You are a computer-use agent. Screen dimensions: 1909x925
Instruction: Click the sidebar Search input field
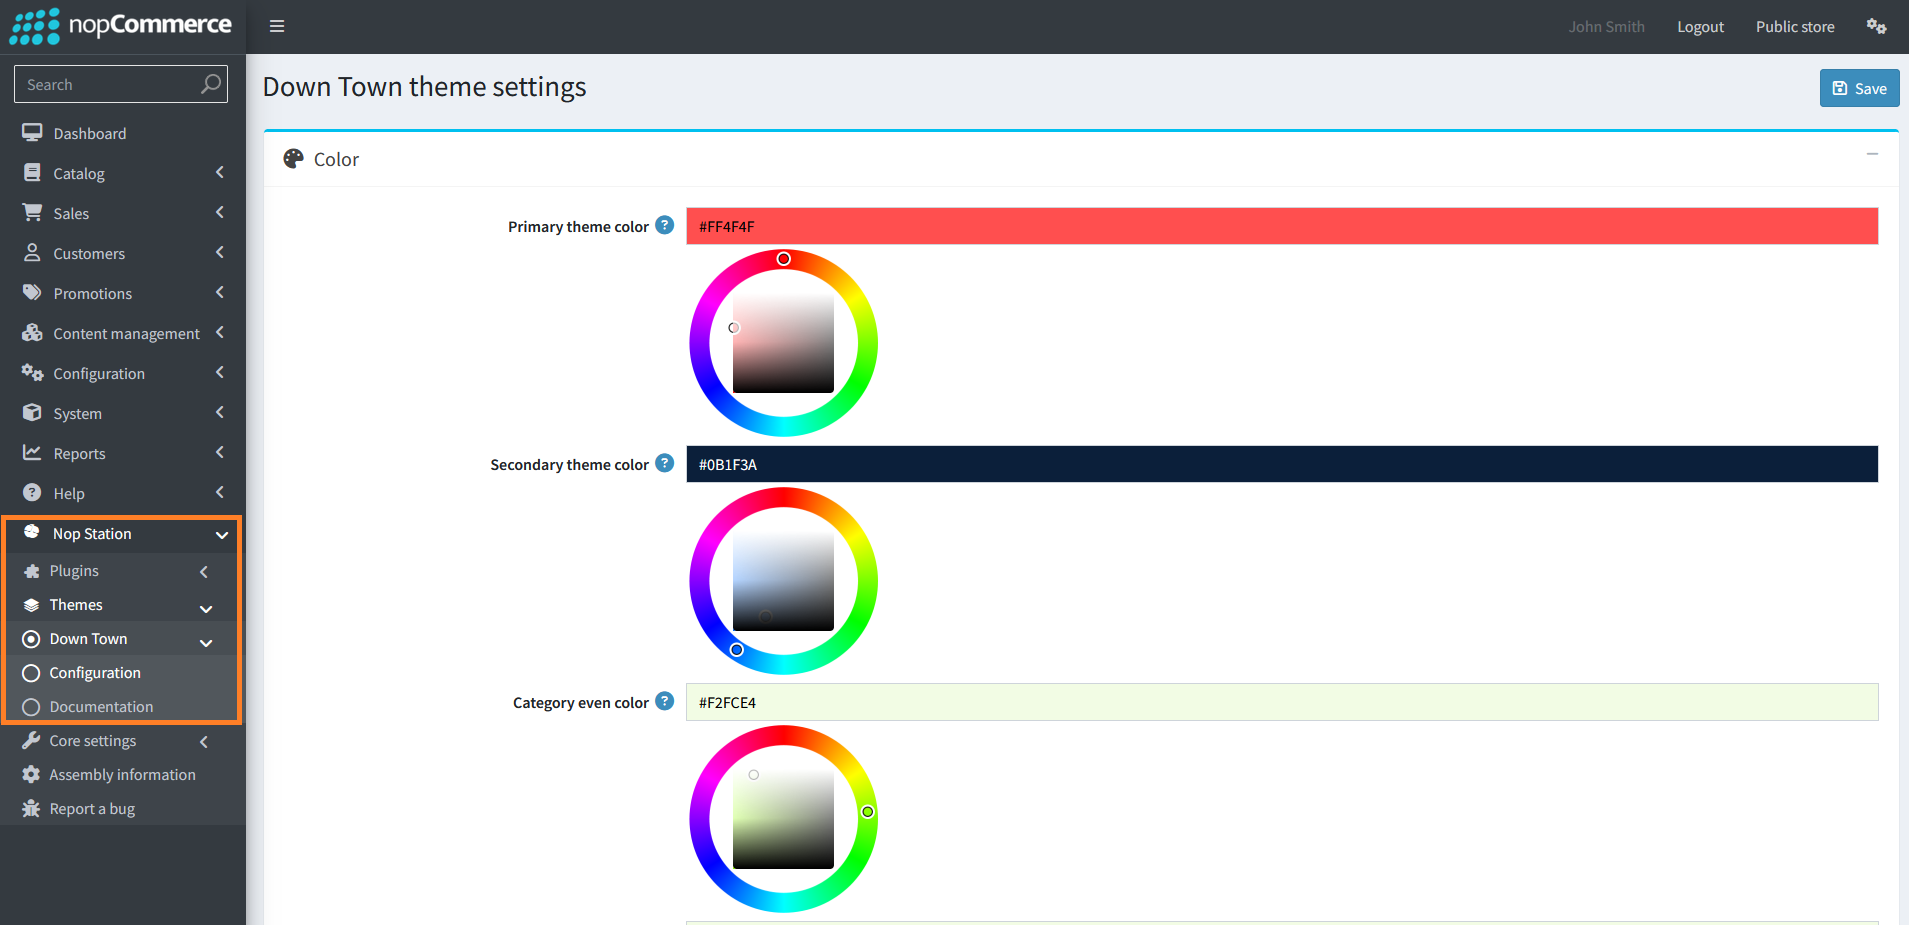pos(121,84)
